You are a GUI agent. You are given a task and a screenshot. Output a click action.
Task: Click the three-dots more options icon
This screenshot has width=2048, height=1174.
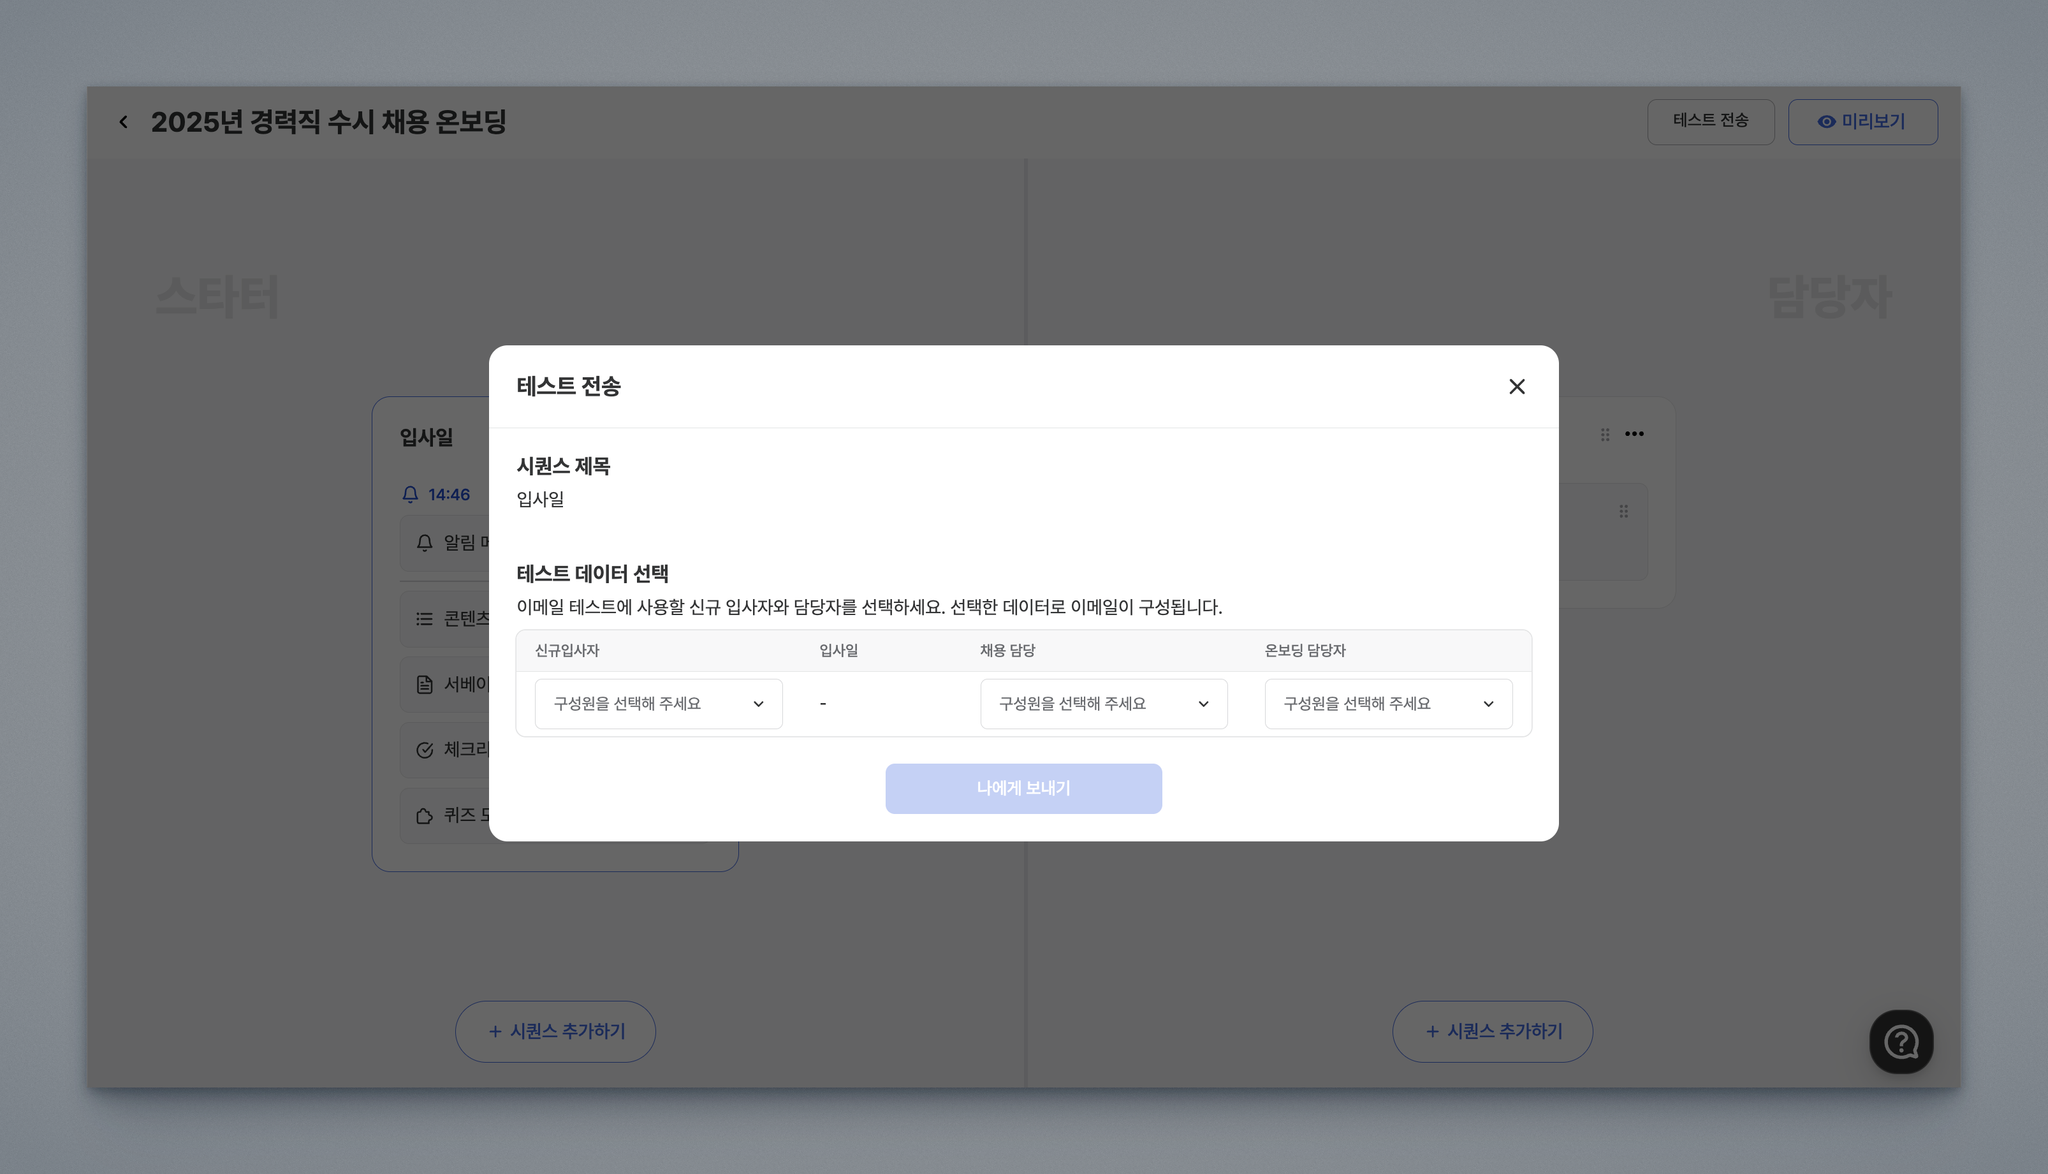point(1634,434)
